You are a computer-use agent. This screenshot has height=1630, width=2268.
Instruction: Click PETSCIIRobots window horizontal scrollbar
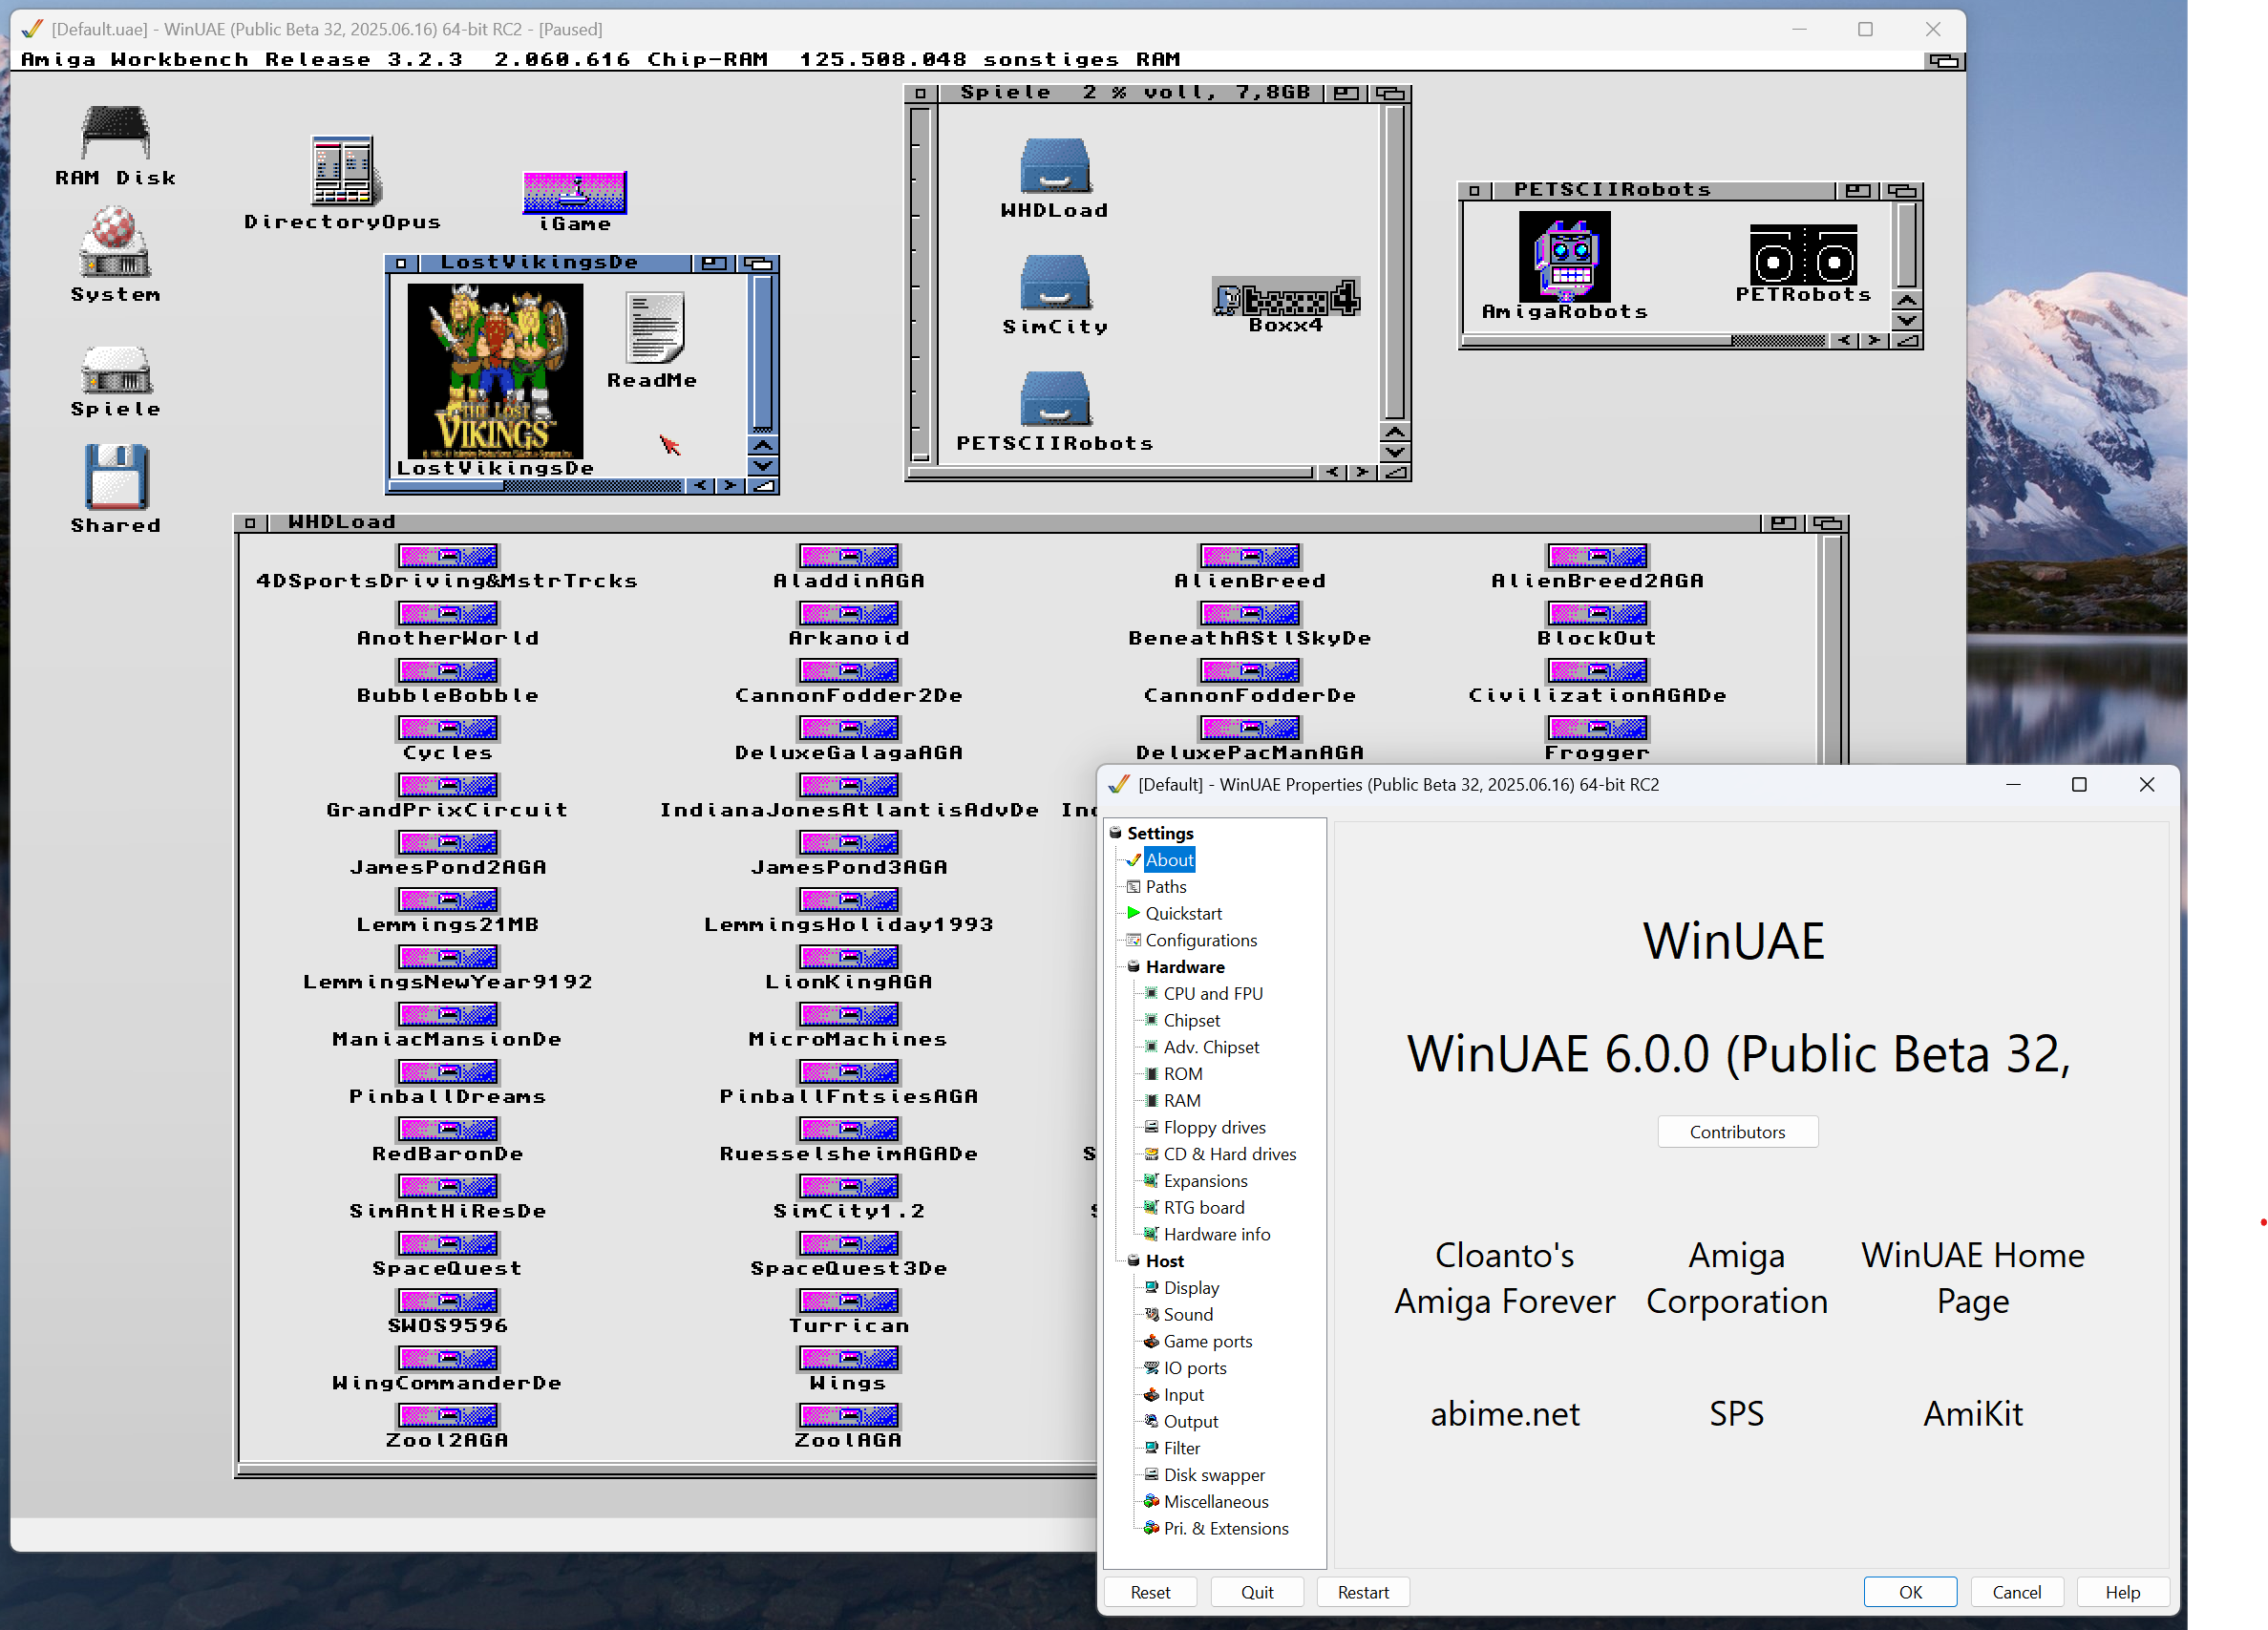point(1646,341)
